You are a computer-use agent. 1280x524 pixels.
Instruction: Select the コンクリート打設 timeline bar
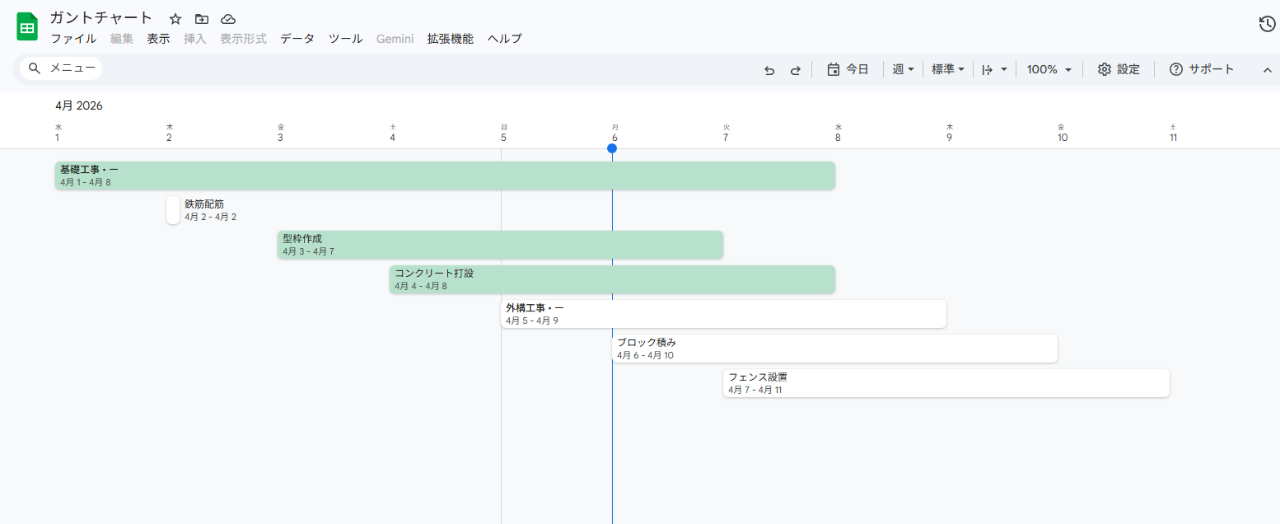coord(612,280)
